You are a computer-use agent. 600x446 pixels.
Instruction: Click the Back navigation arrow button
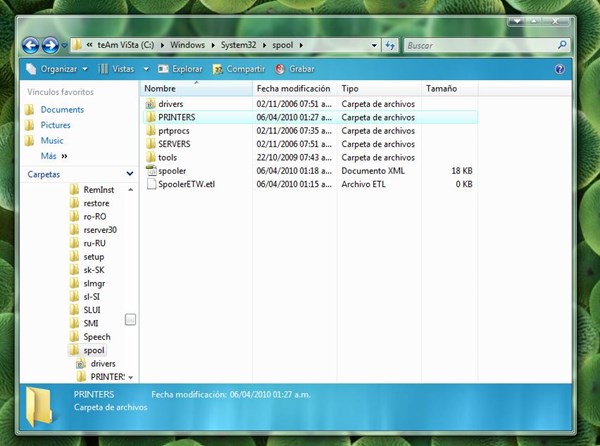click(x=30, y=45)
